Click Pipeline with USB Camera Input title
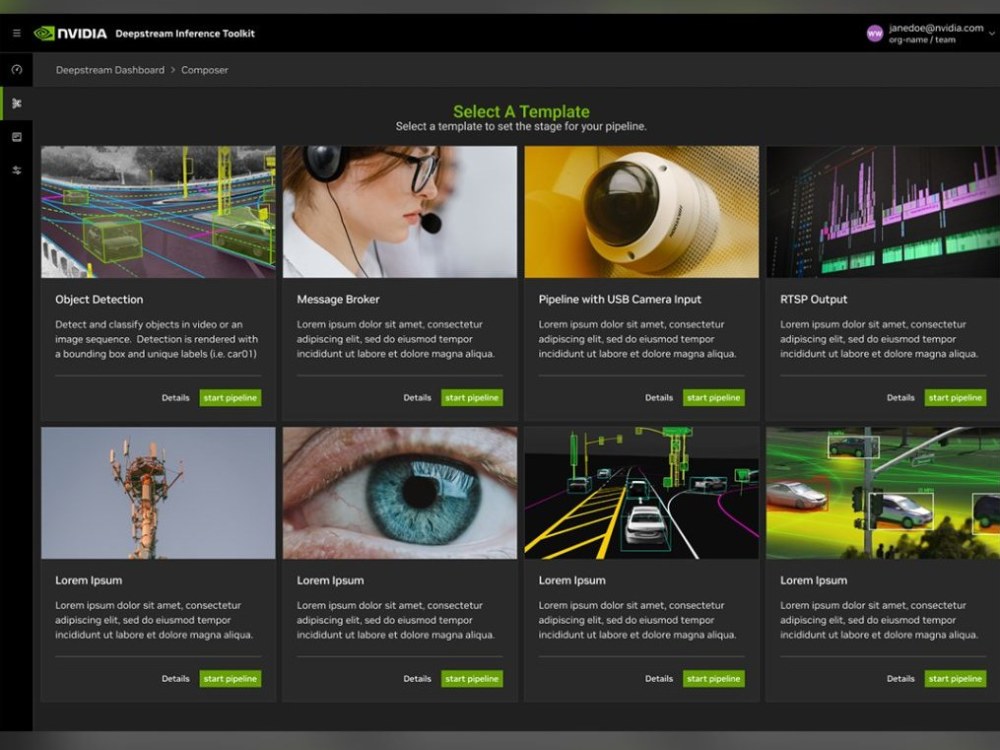The image size is (1000, 750). [x=619, y=299]
